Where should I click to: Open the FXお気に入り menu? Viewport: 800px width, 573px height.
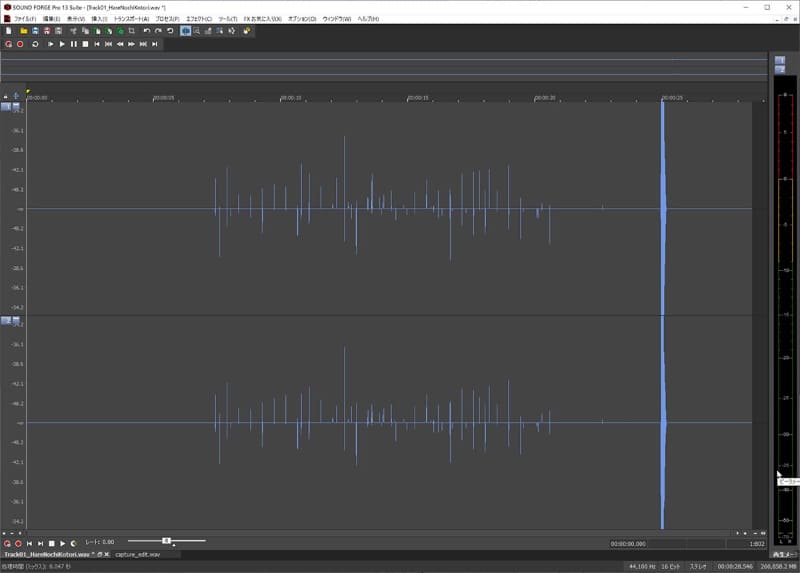click(262, 19)
